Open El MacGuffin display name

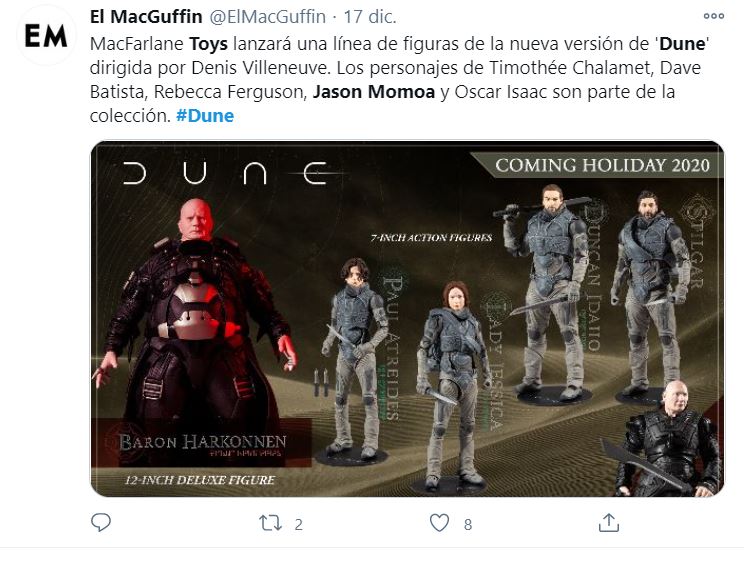tap(146, 17)
